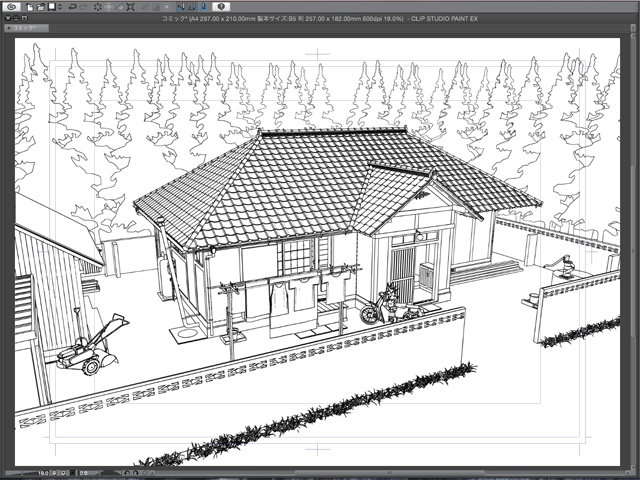
Task: Click the zoom in button in status bar
Action: coord(63,473)
